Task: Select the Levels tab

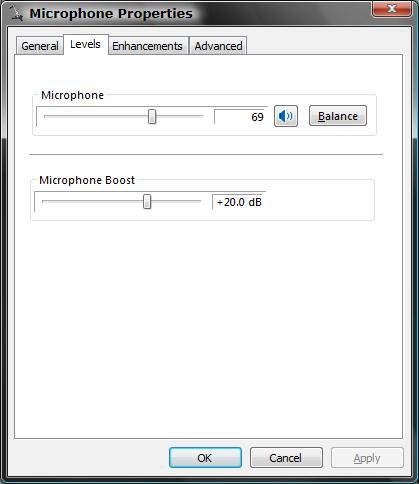Action: click(x=86, y=44)
